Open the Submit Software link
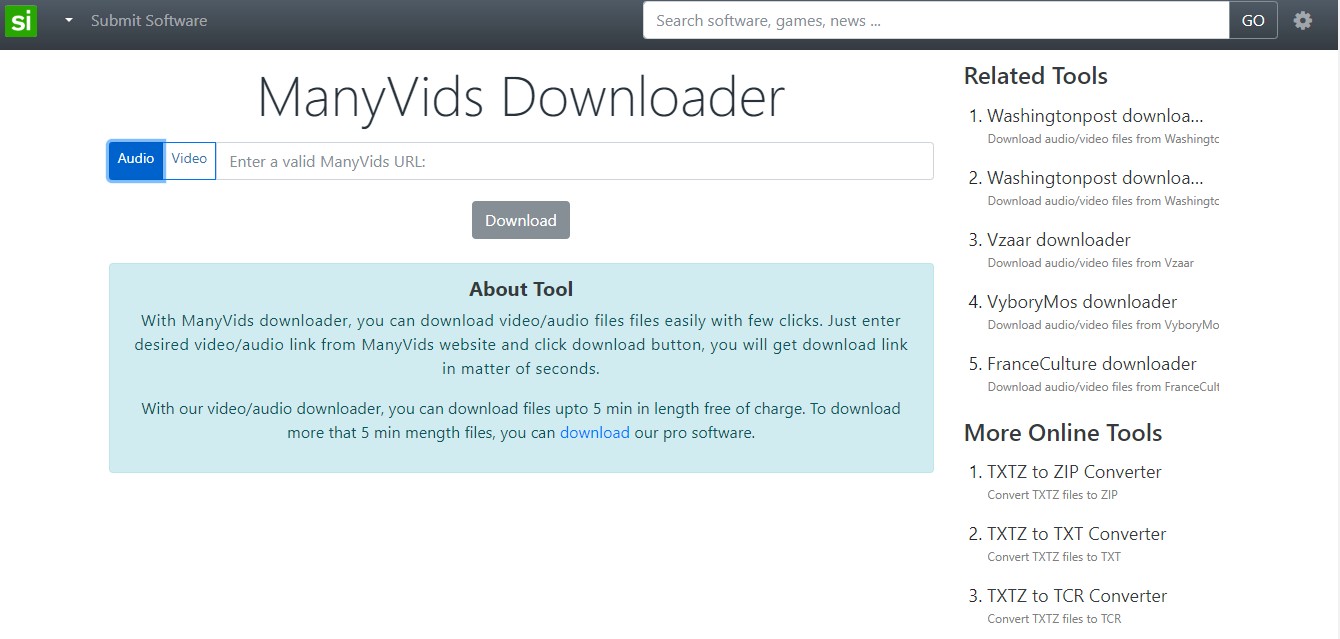Screen dimensions: 1340x639 (149, 20)
